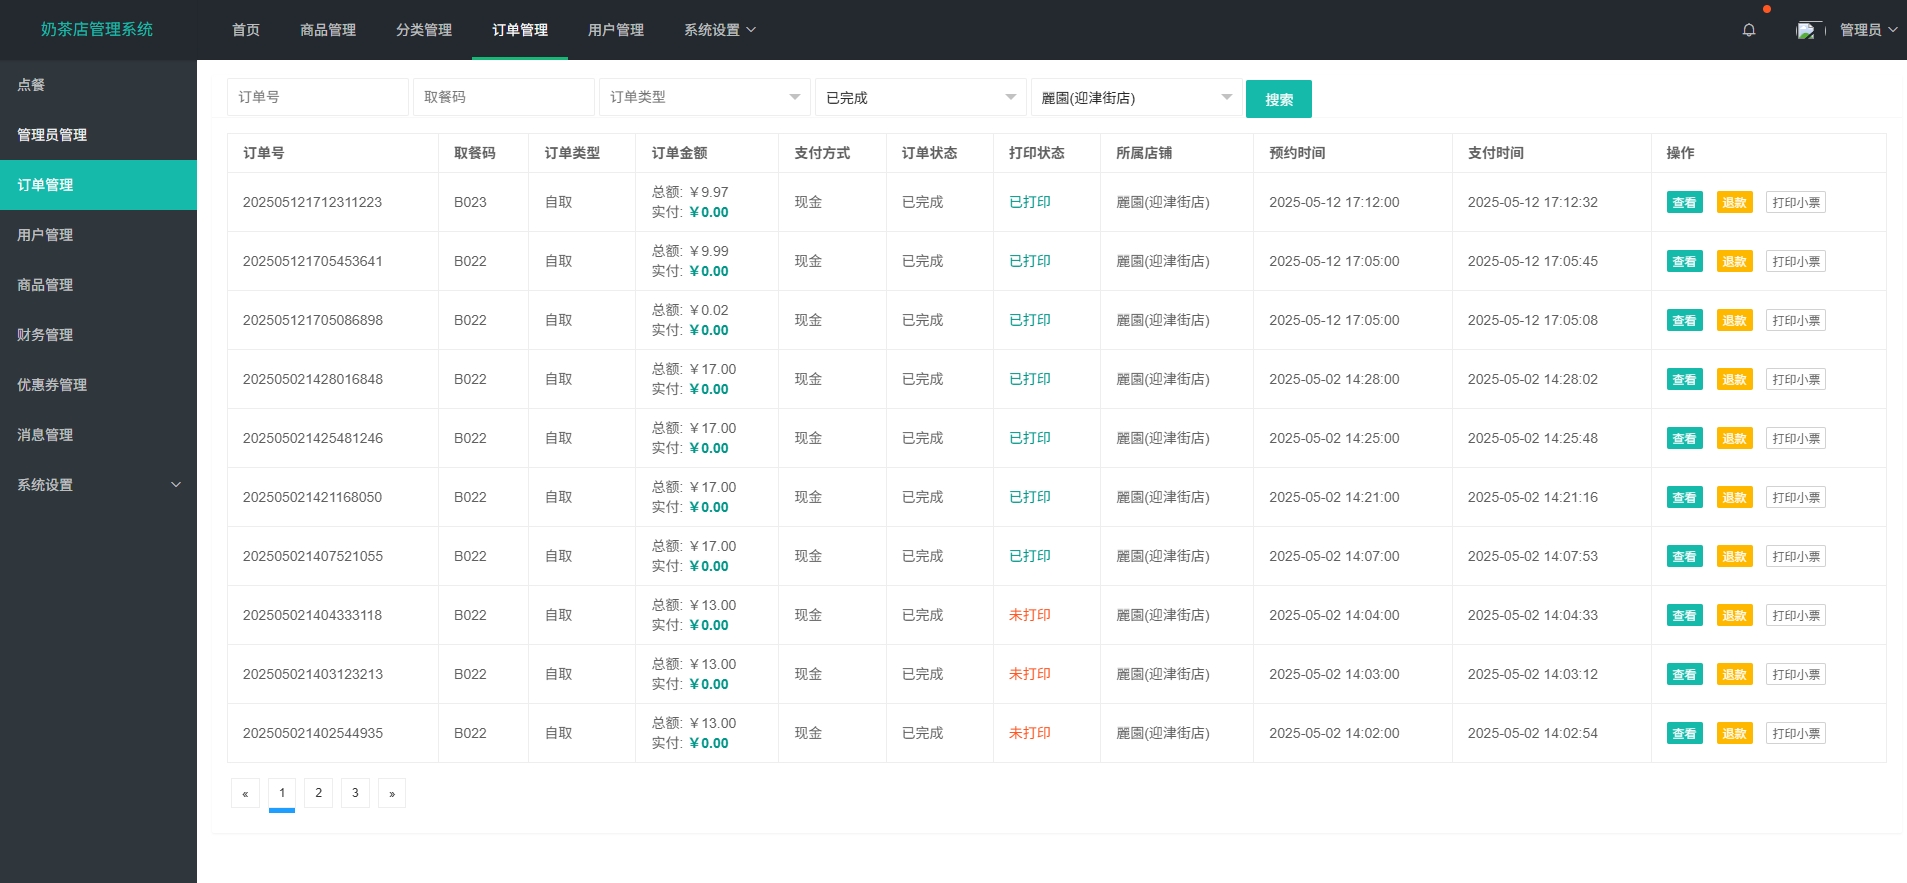This screenshot has height=883, width=1907.
Task: Expand the 管理员 account dropdown
Action: click(1868, 30)
